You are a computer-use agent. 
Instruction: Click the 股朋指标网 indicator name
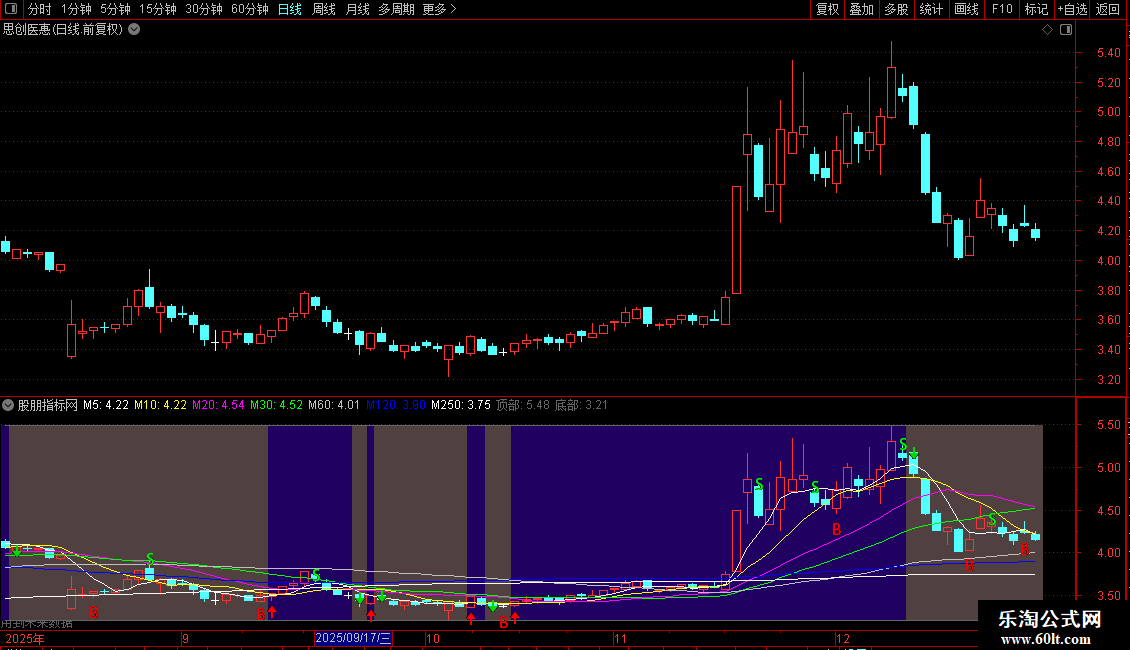(48, 405)
